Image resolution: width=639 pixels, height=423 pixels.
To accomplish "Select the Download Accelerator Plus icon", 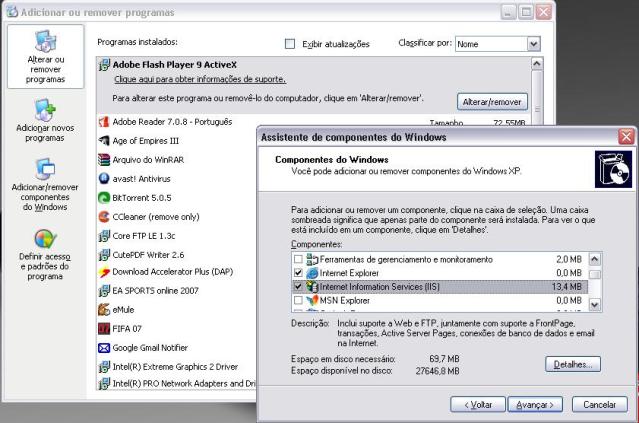I will click(103, 272).
